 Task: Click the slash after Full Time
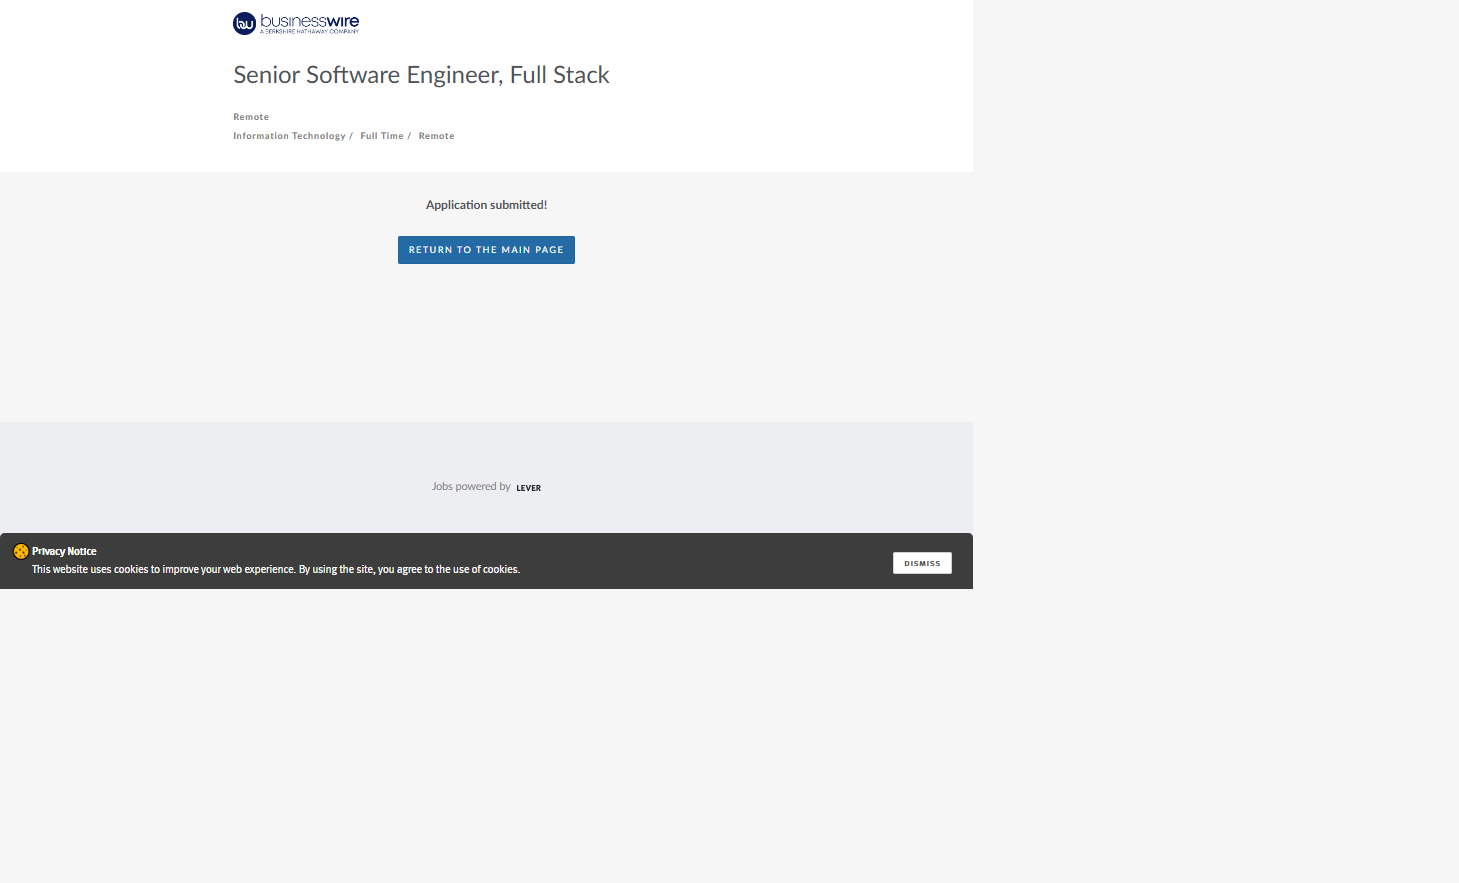pyautogui.click(x=409, y=136)
